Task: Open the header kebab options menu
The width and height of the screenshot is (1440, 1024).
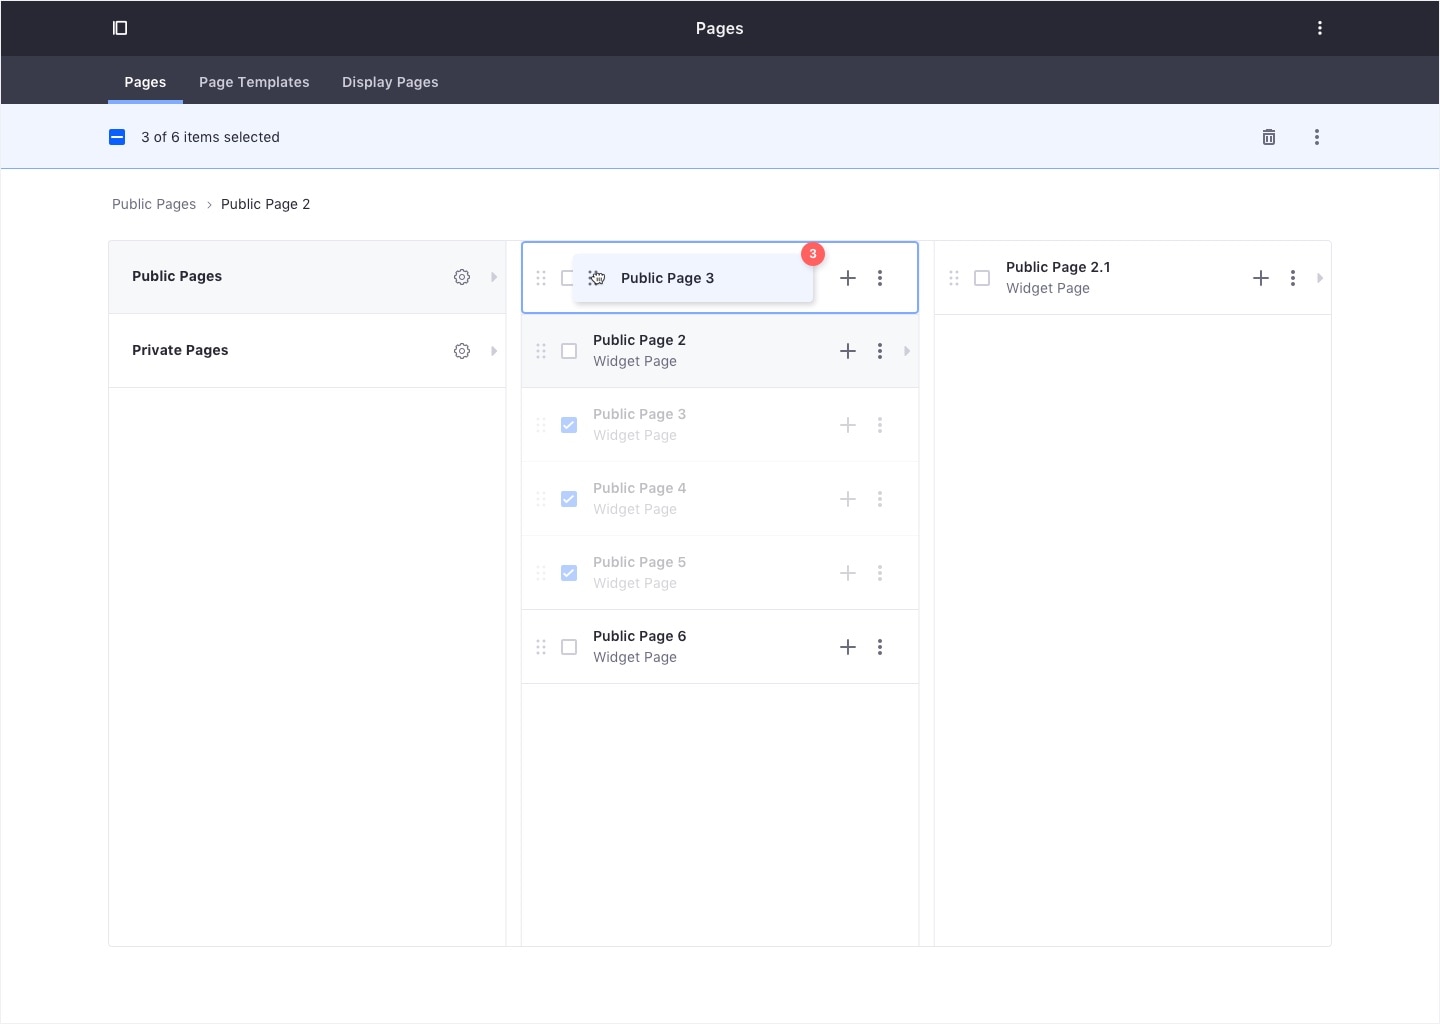Action: click(1319, 28)
